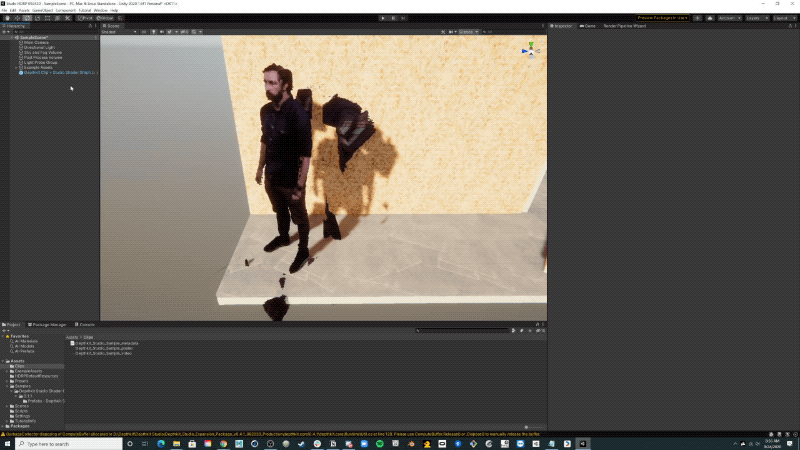800x450 pixels.
Task: Select the Rect tool
Action: click(47, 18)
